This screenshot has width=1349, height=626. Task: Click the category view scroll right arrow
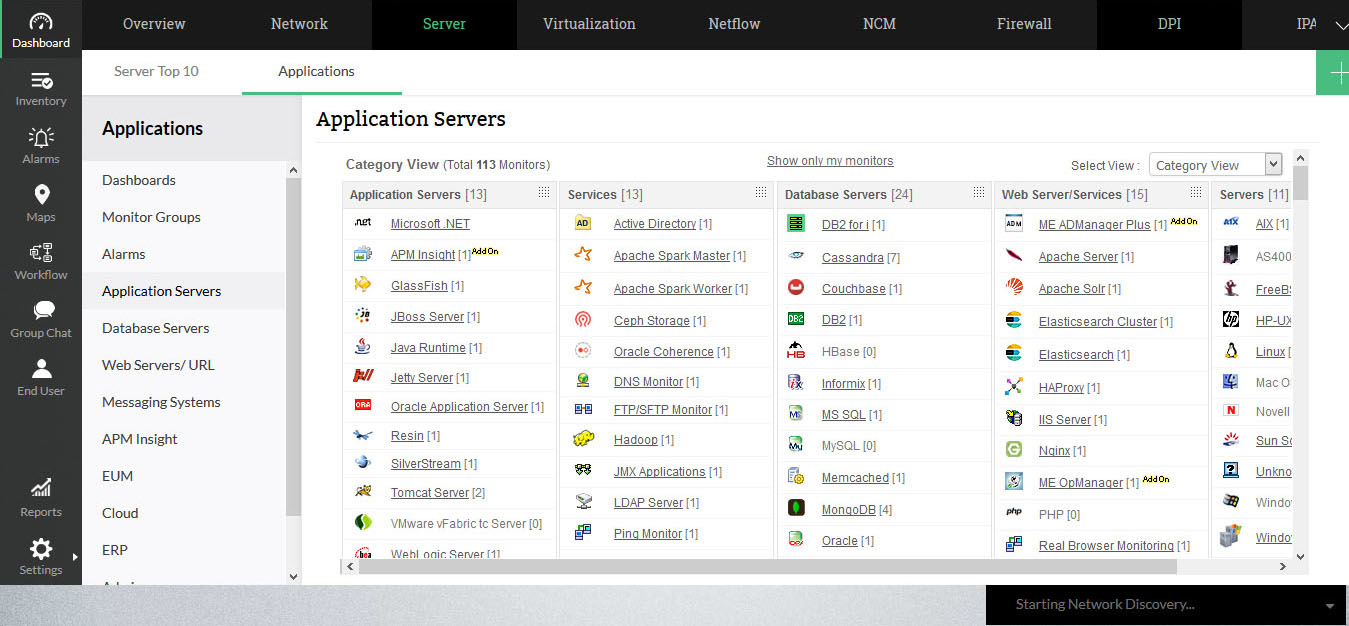pos(1283,567)
